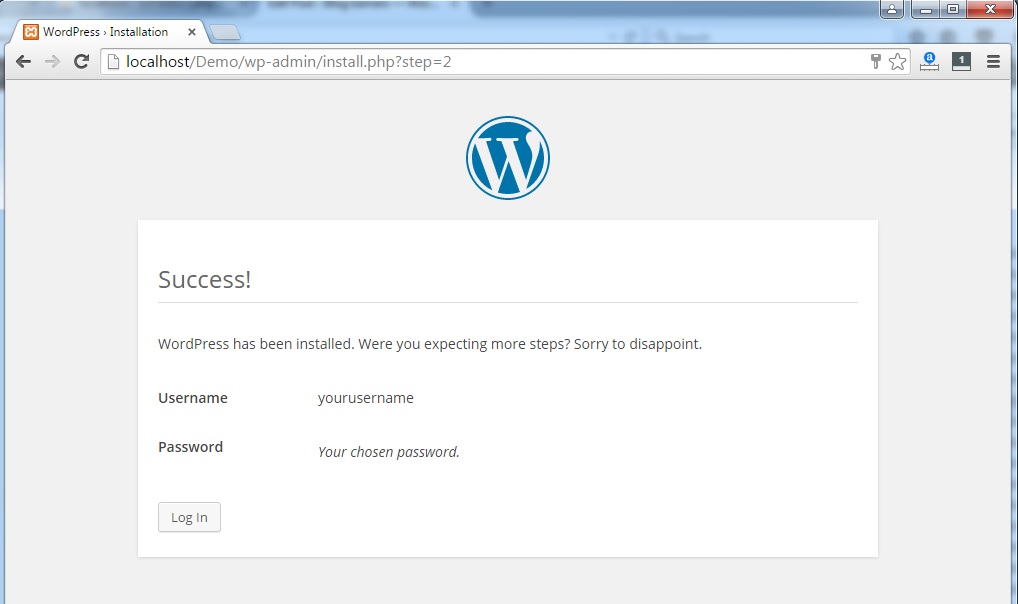Viewport: 1018px width, 604px height.
Task: Click the Password label
Action: click(190, 447)
